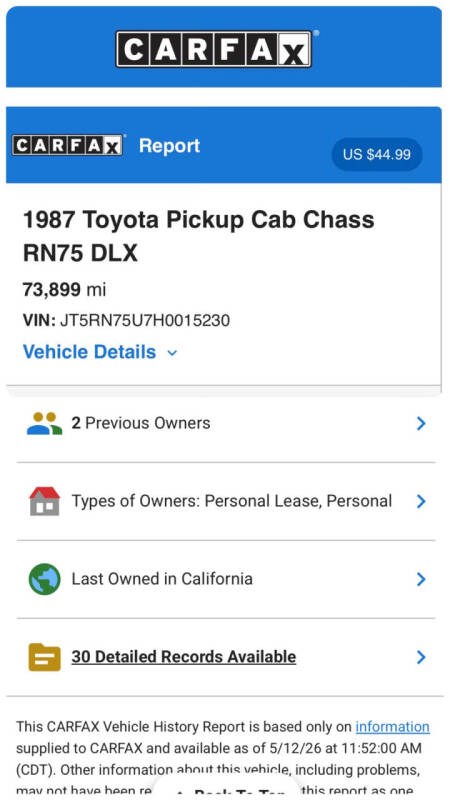
Task: Open the Vehicle Details link
Action: (x=89, y=352)
